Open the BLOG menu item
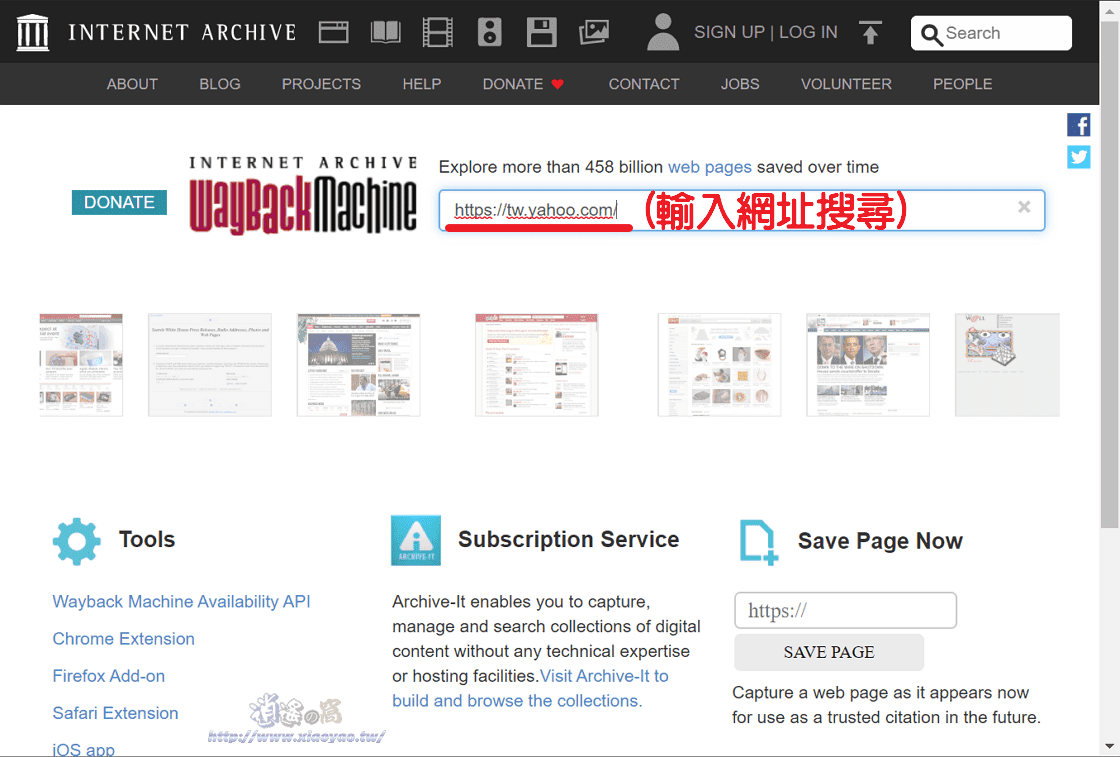This screenshot has height=757, width=1120. pos(220,84)
